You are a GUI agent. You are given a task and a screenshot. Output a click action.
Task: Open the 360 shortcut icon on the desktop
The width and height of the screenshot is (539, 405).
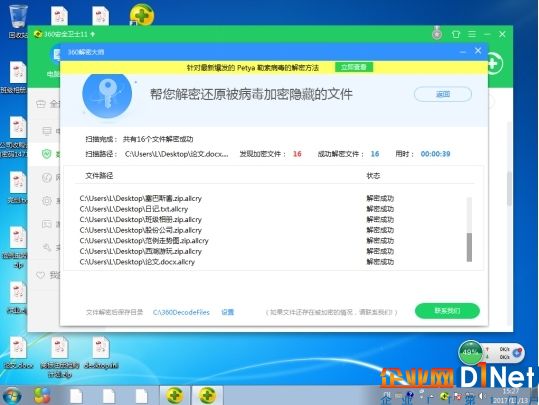(x=142, y=14)
